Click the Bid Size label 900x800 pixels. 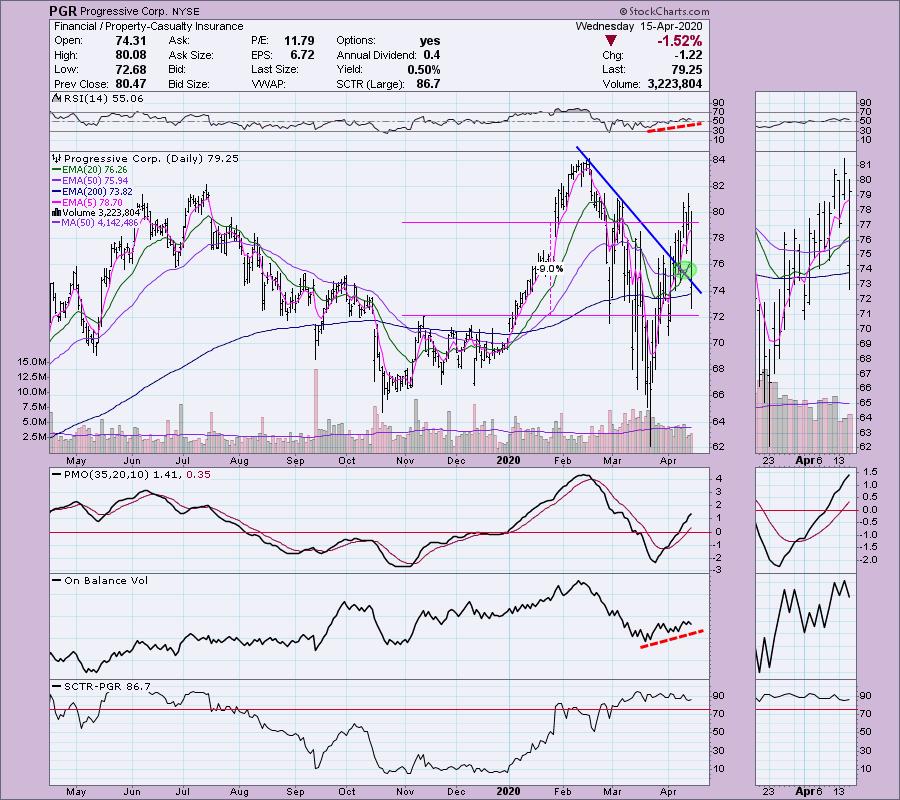click(189, 84)
